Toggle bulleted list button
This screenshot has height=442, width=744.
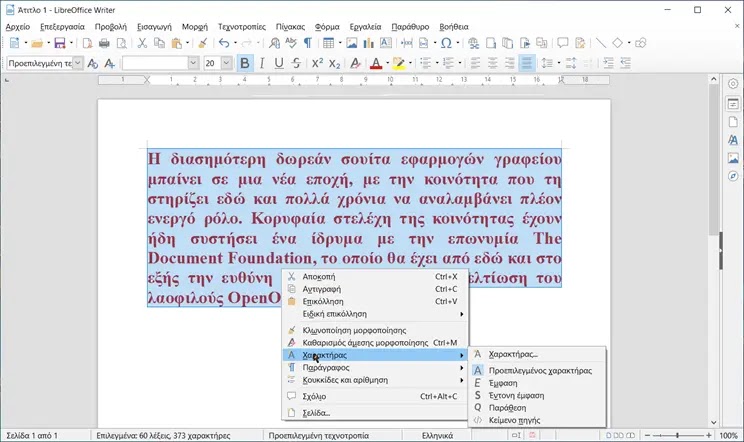[426, 63]
